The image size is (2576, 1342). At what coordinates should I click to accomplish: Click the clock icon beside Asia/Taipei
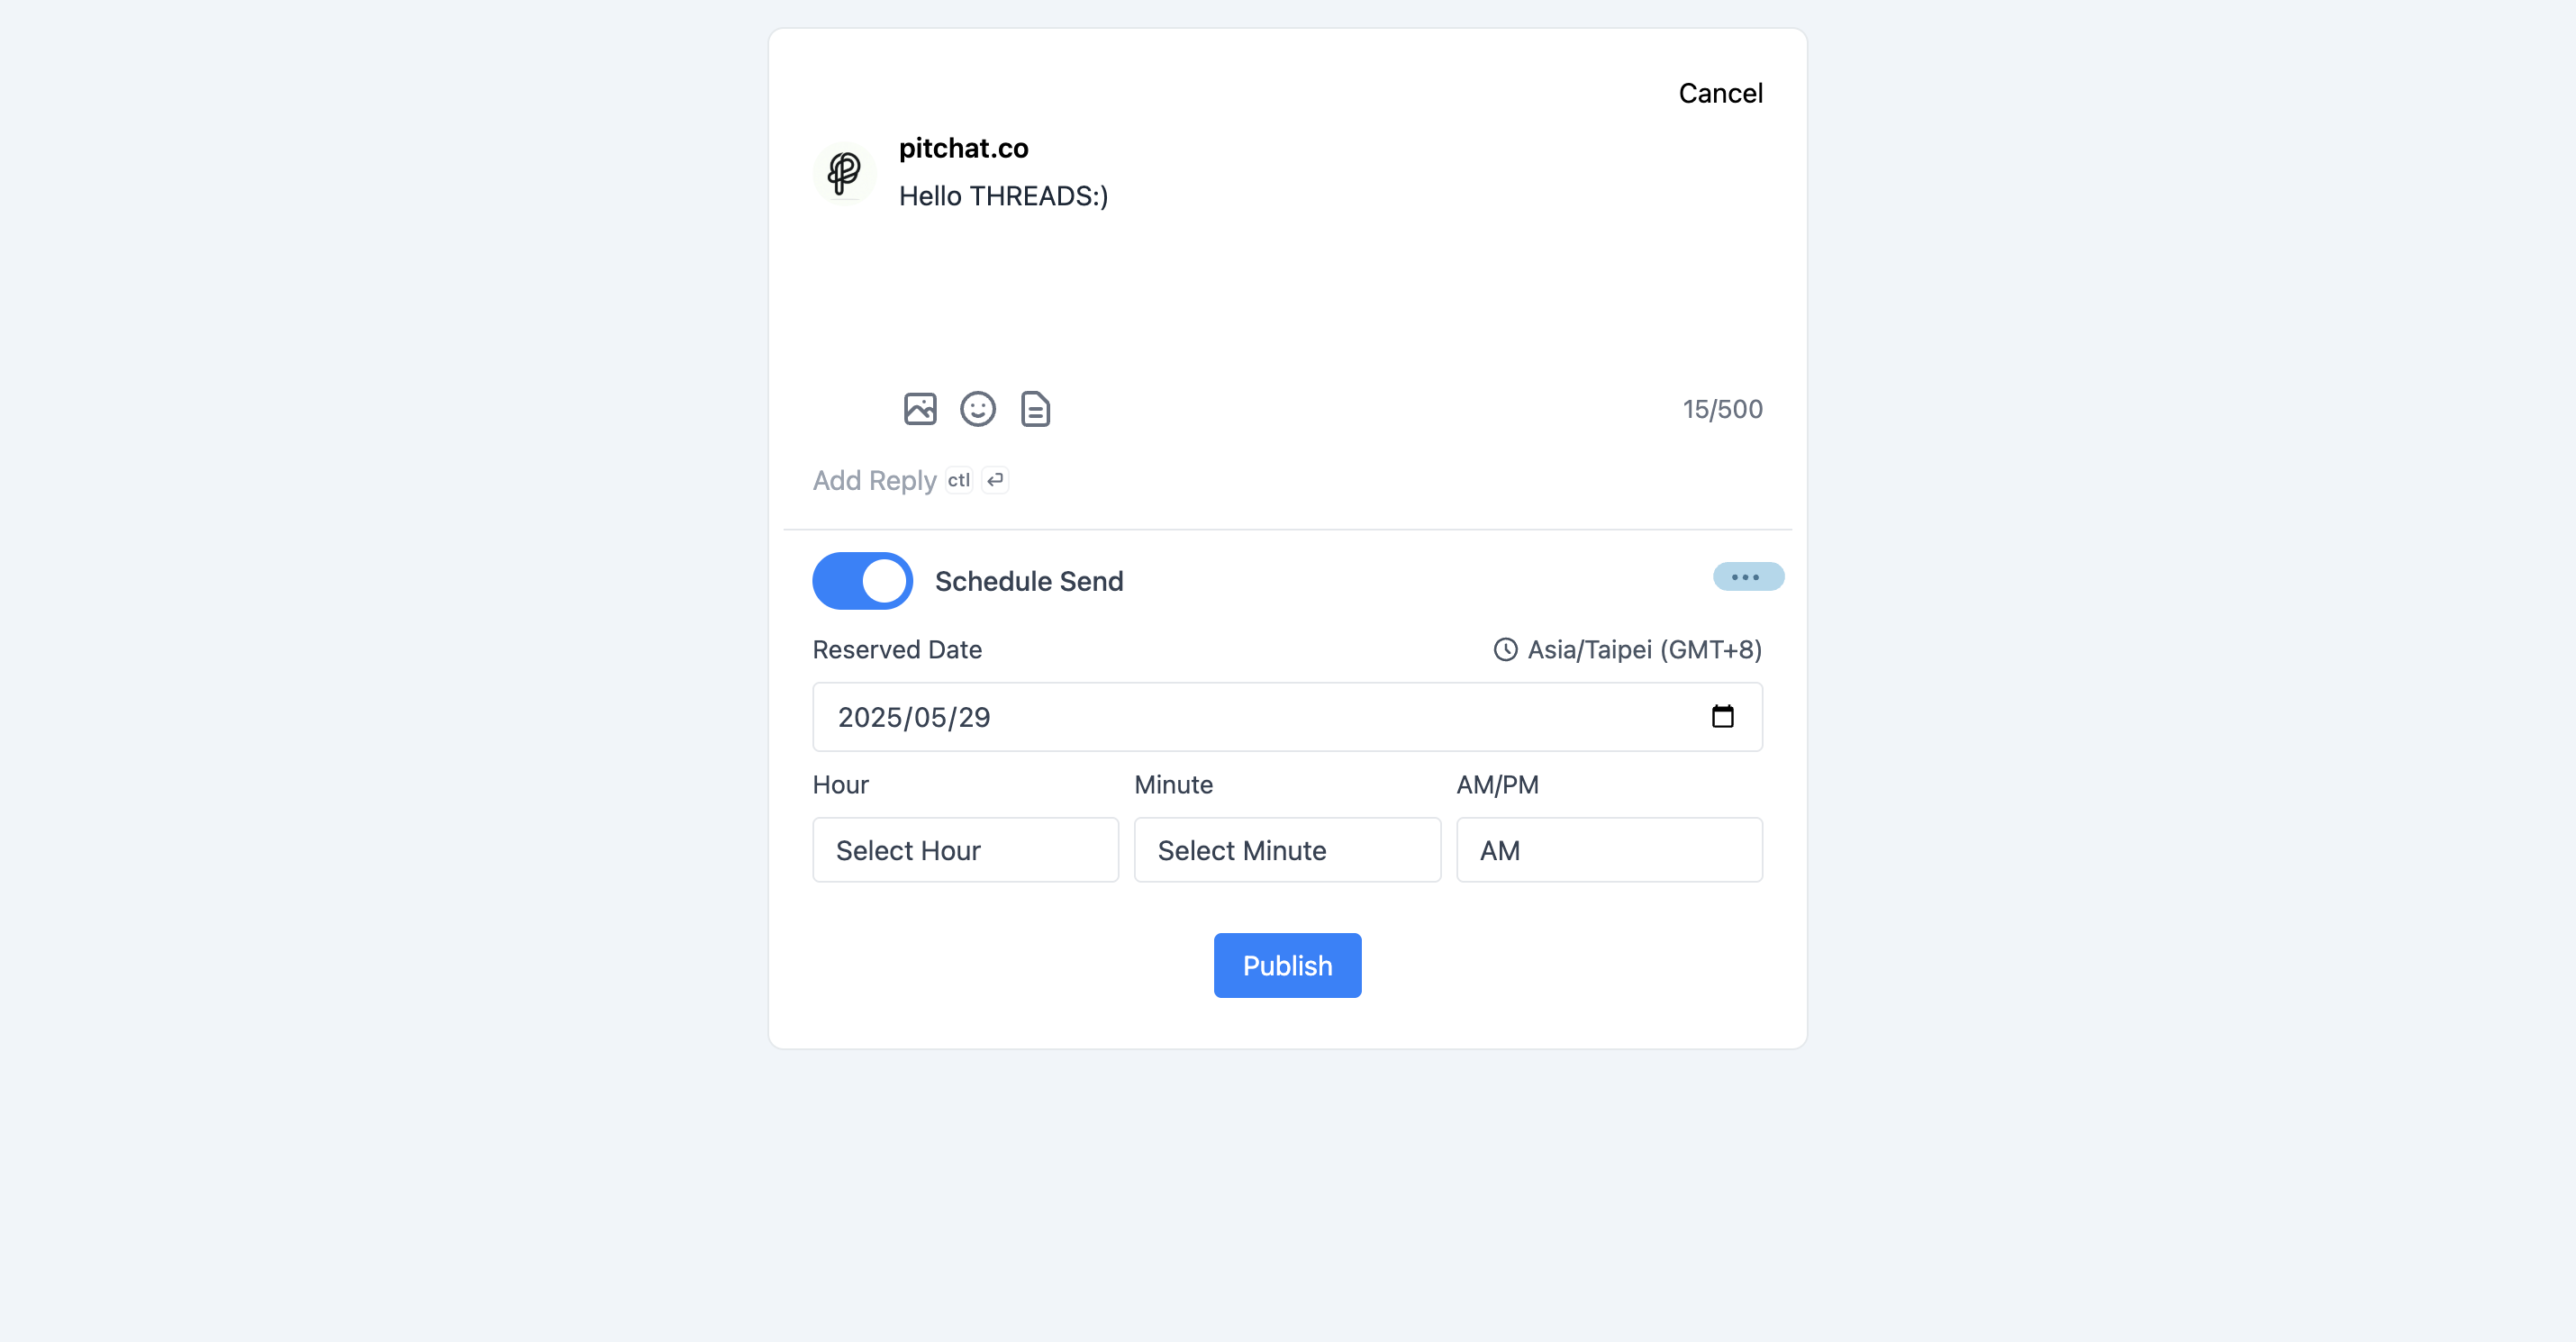click(x=1505, y=650)
